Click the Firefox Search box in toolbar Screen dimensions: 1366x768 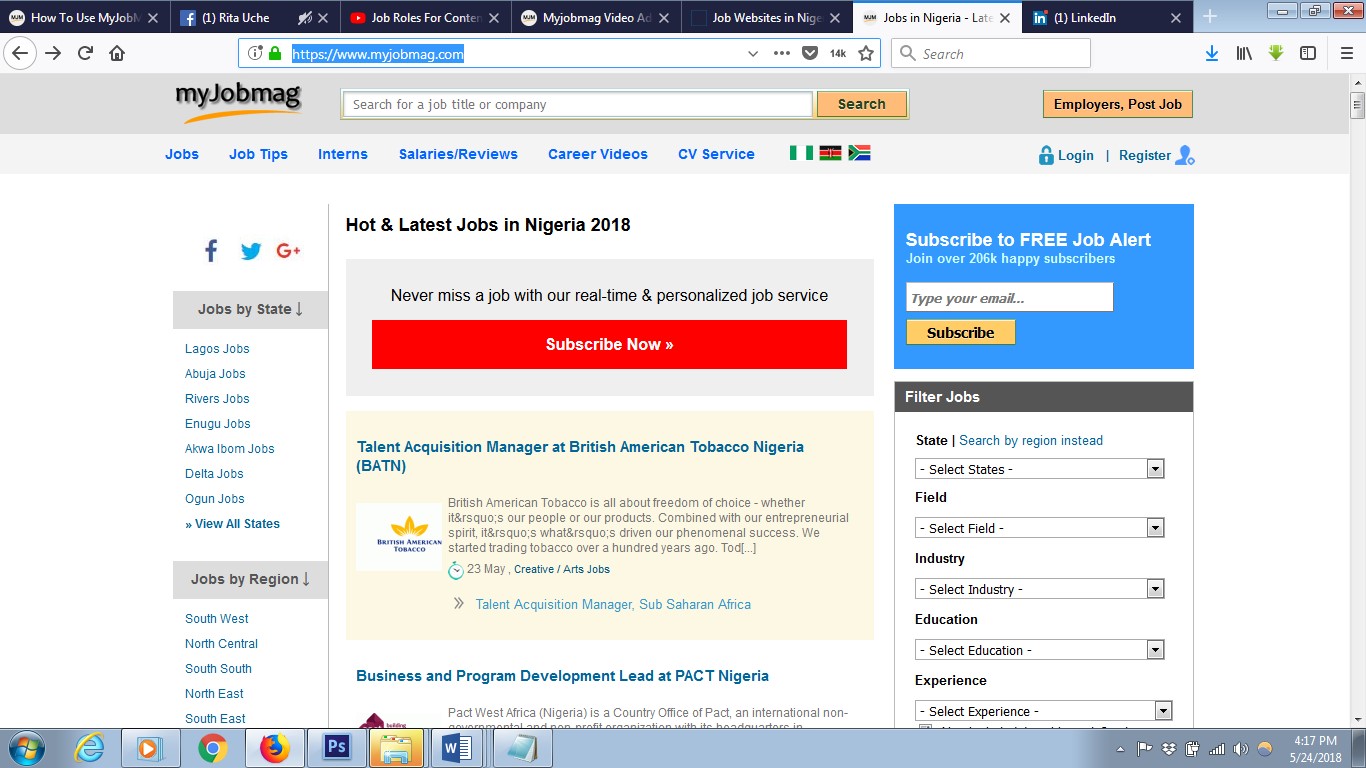pos(991,53)
